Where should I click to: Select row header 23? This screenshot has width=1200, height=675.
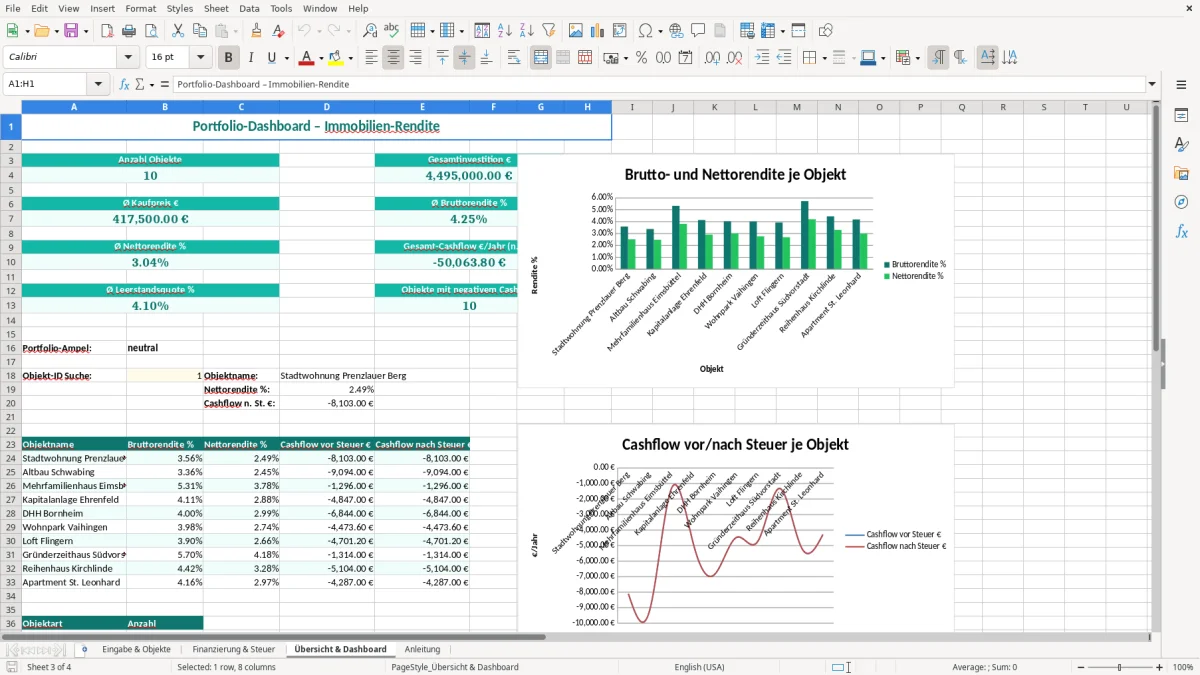pyautogui.click(x=10, y=444)
